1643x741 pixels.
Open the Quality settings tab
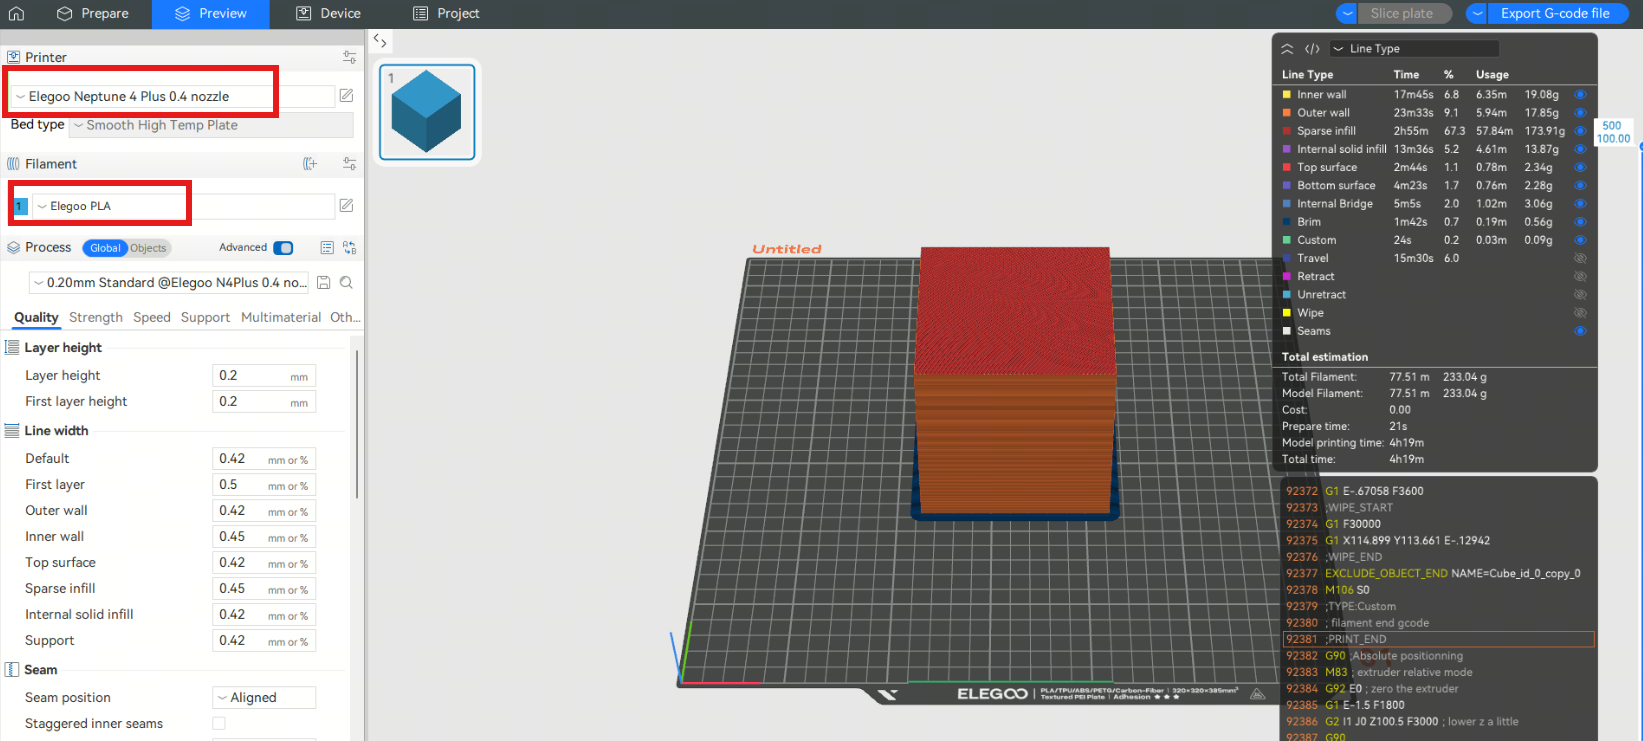(36, 317)
